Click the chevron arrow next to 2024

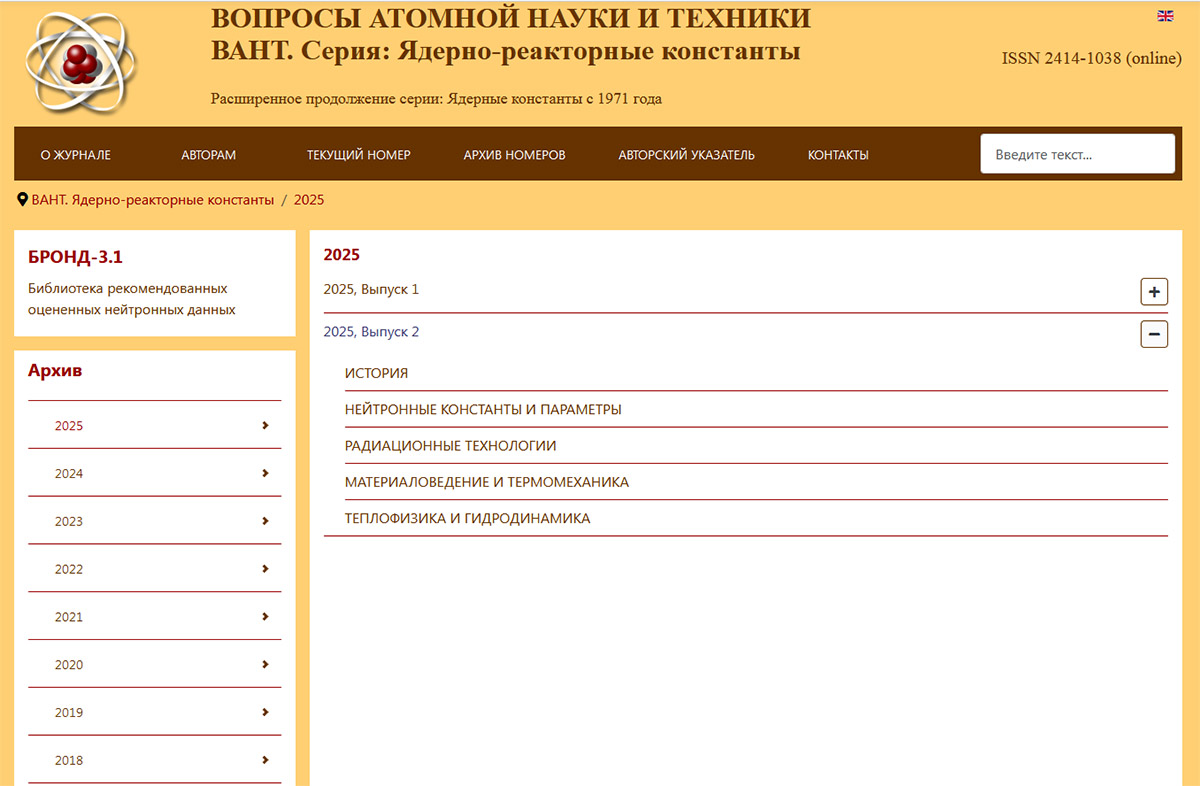(265, 473)
